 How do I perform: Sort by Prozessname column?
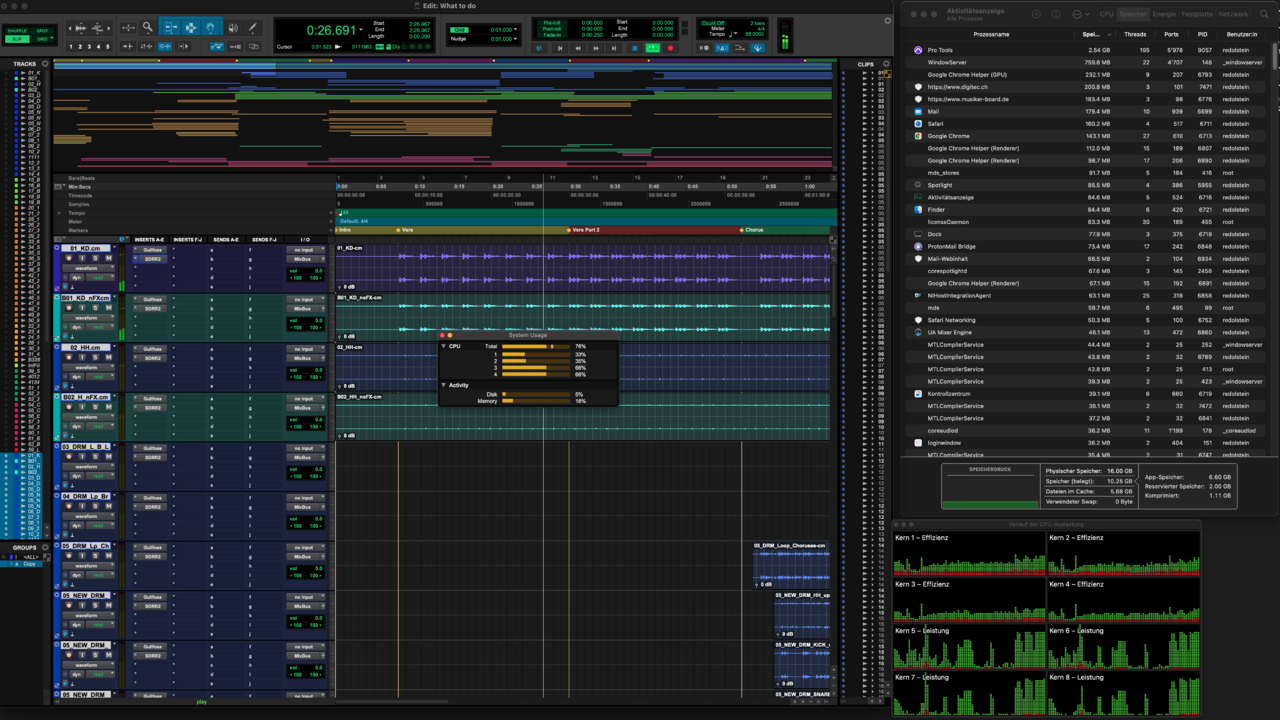tap(991, 34)
